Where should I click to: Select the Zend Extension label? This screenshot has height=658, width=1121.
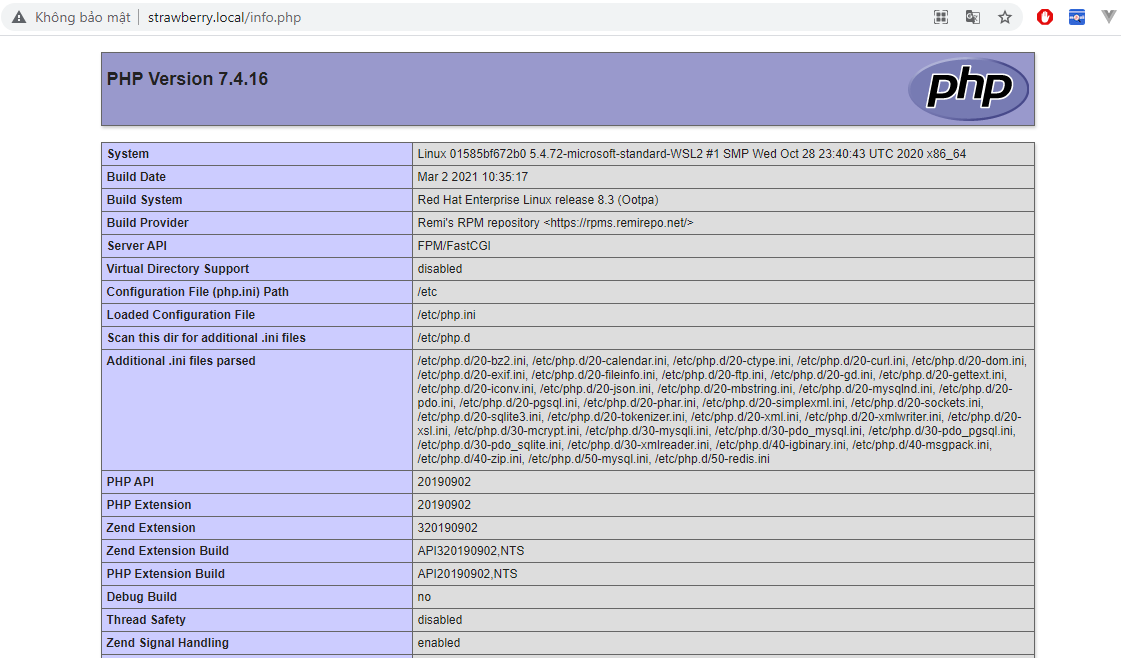pos(151,527)
